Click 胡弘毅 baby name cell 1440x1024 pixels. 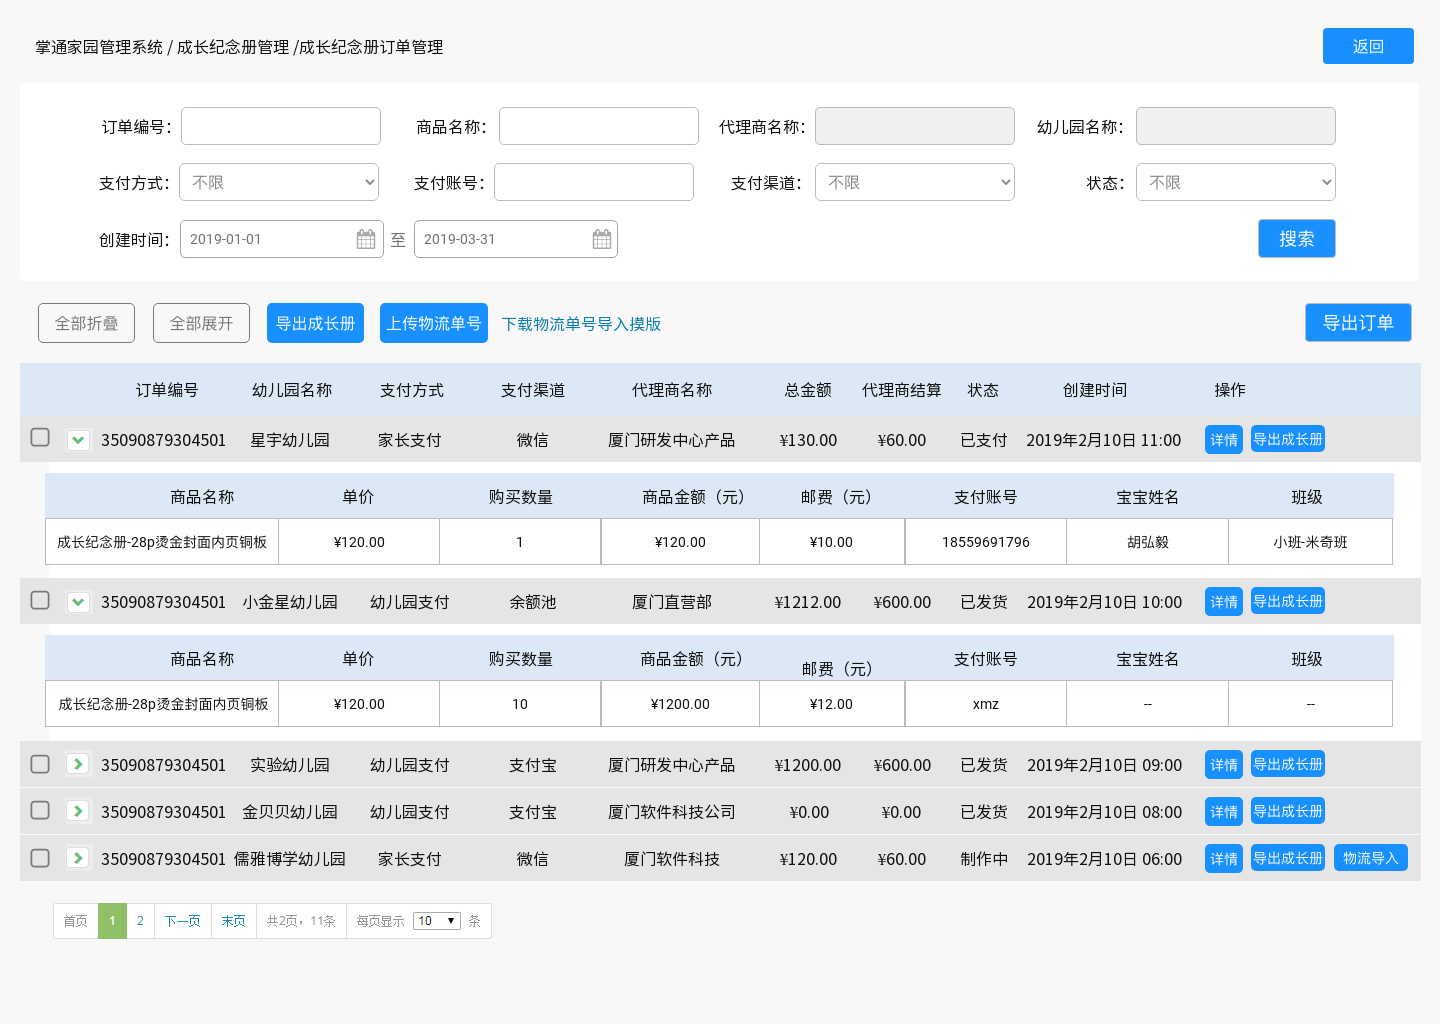pos(1147,542)
